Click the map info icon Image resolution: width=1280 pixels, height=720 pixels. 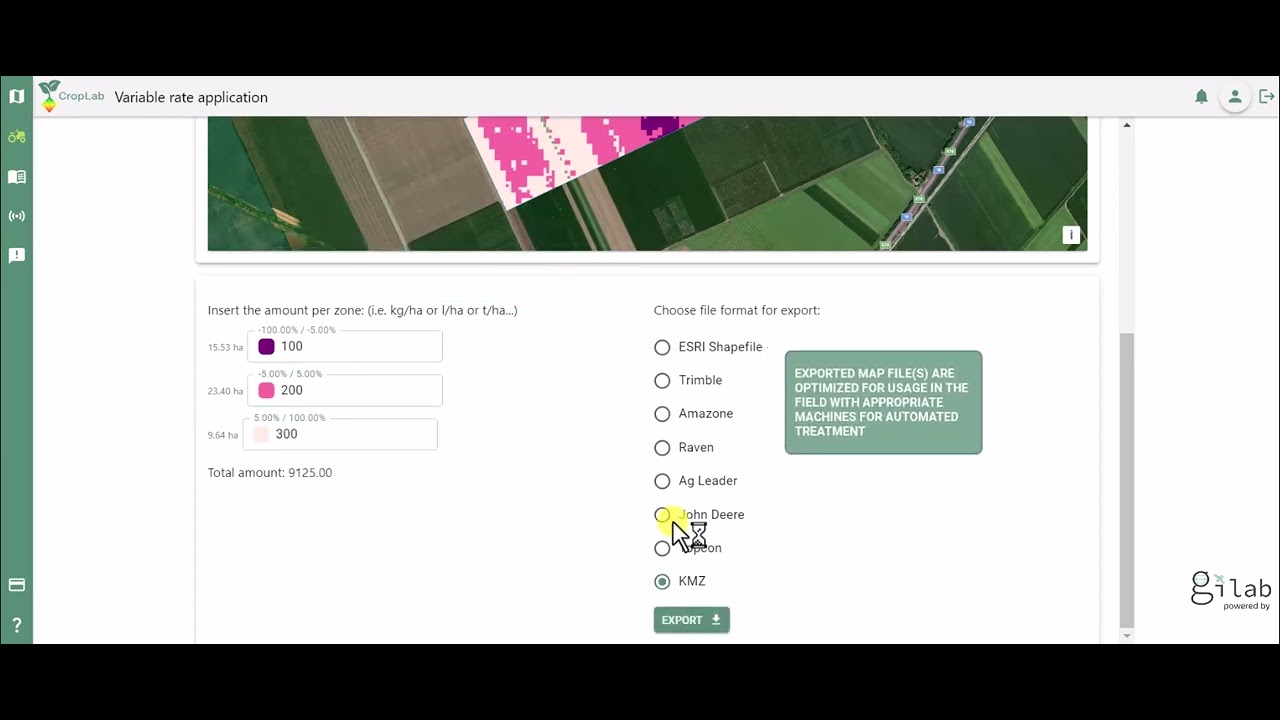click(1071, 235)
